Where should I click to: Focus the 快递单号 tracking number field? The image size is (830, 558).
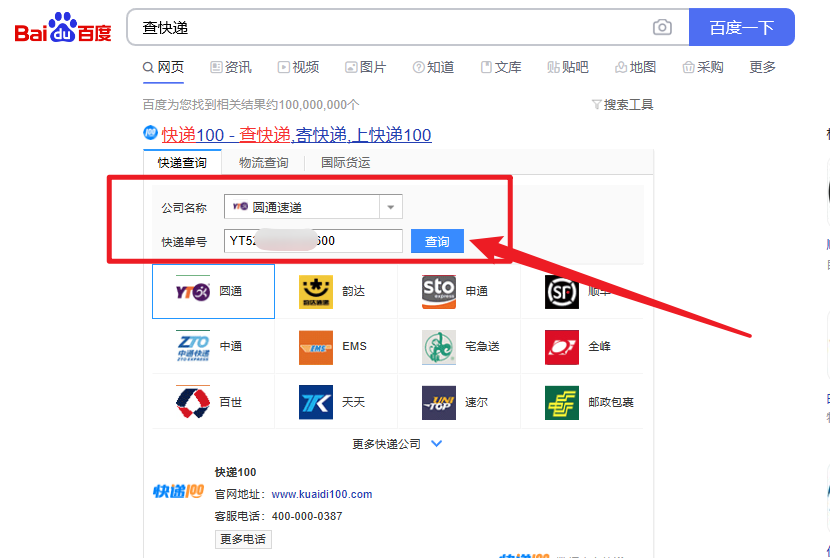[x=313, y=241]
